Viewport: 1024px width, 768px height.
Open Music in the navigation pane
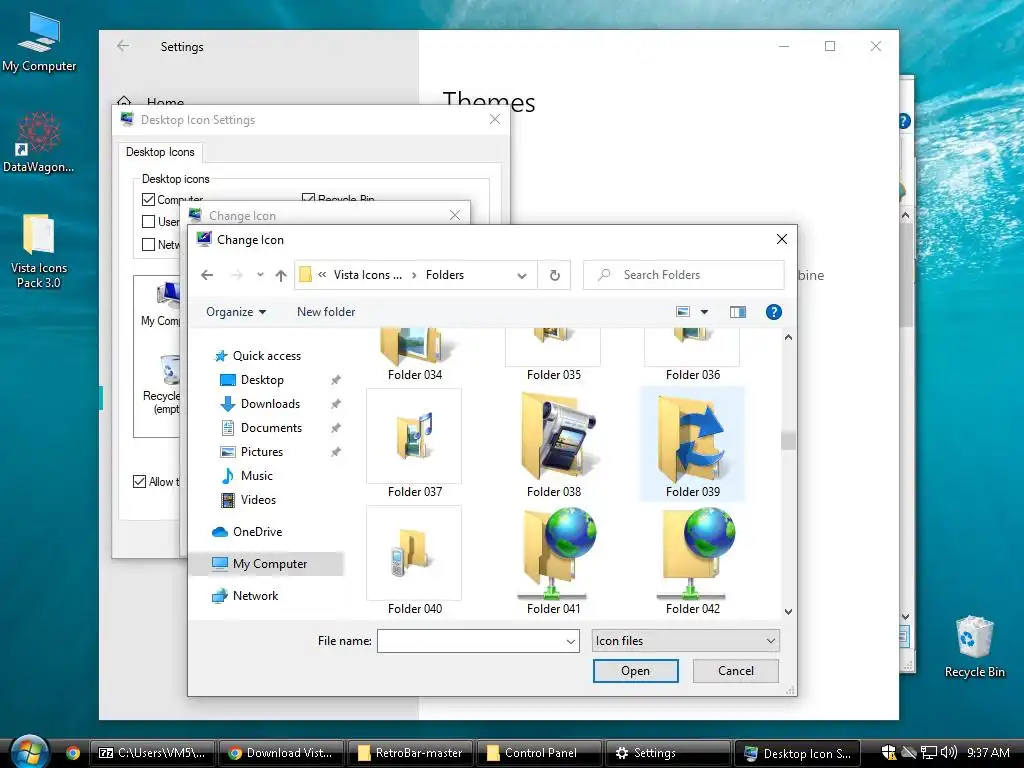(247, 476)
